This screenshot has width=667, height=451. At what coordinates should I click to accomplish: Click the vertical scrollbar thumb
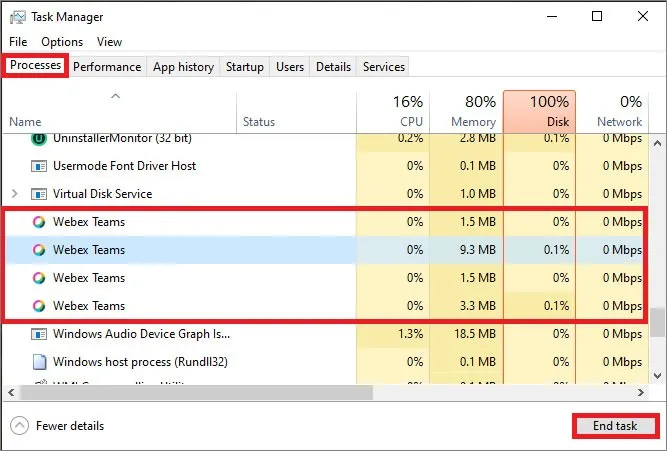657,322
